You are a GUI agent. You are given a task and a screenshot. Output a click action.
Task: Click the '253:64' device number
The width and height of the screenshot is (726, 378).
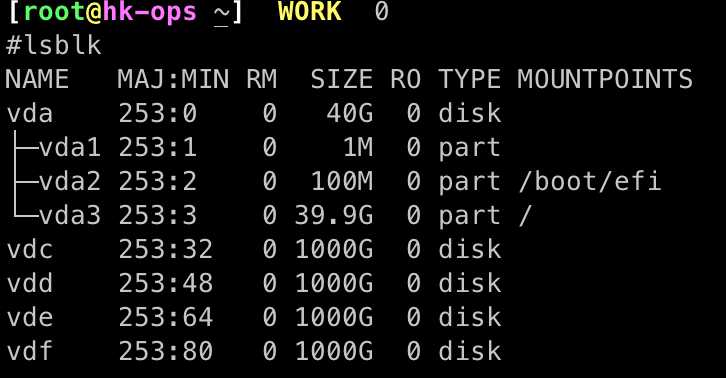click(166, 317)
